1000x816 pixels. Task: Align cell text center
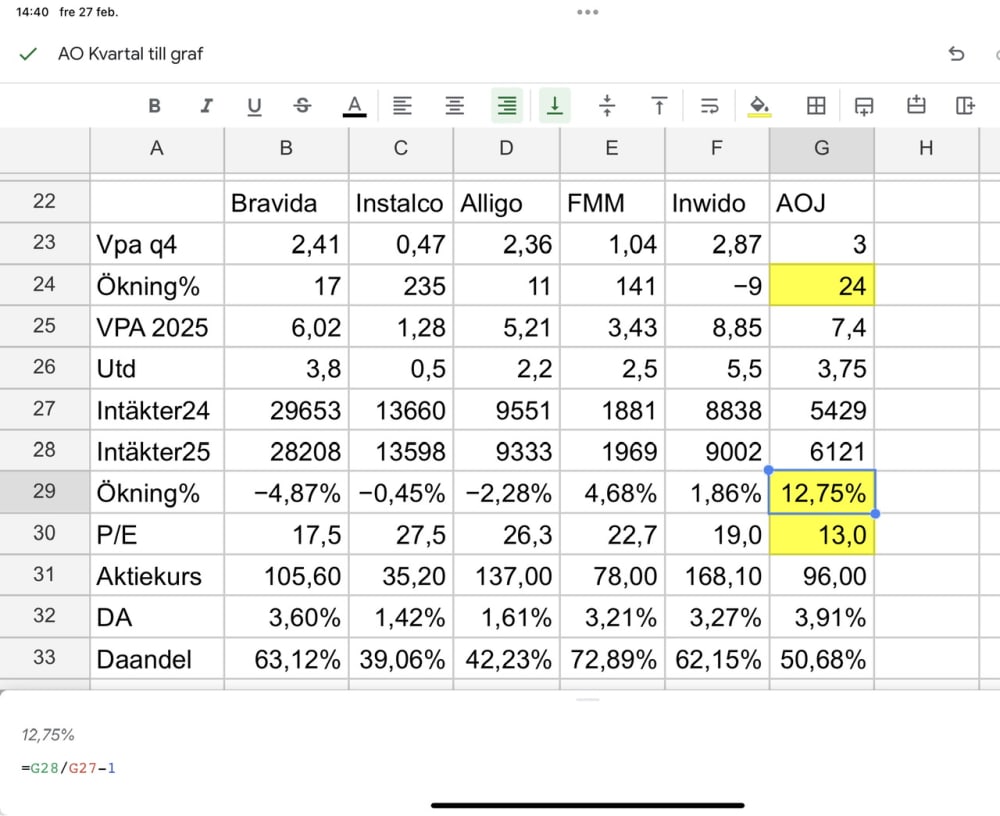(454, 105)
